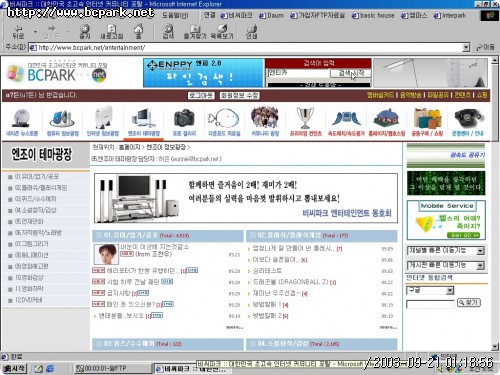Open the Windows 시작 Start button

click(14, 368)
